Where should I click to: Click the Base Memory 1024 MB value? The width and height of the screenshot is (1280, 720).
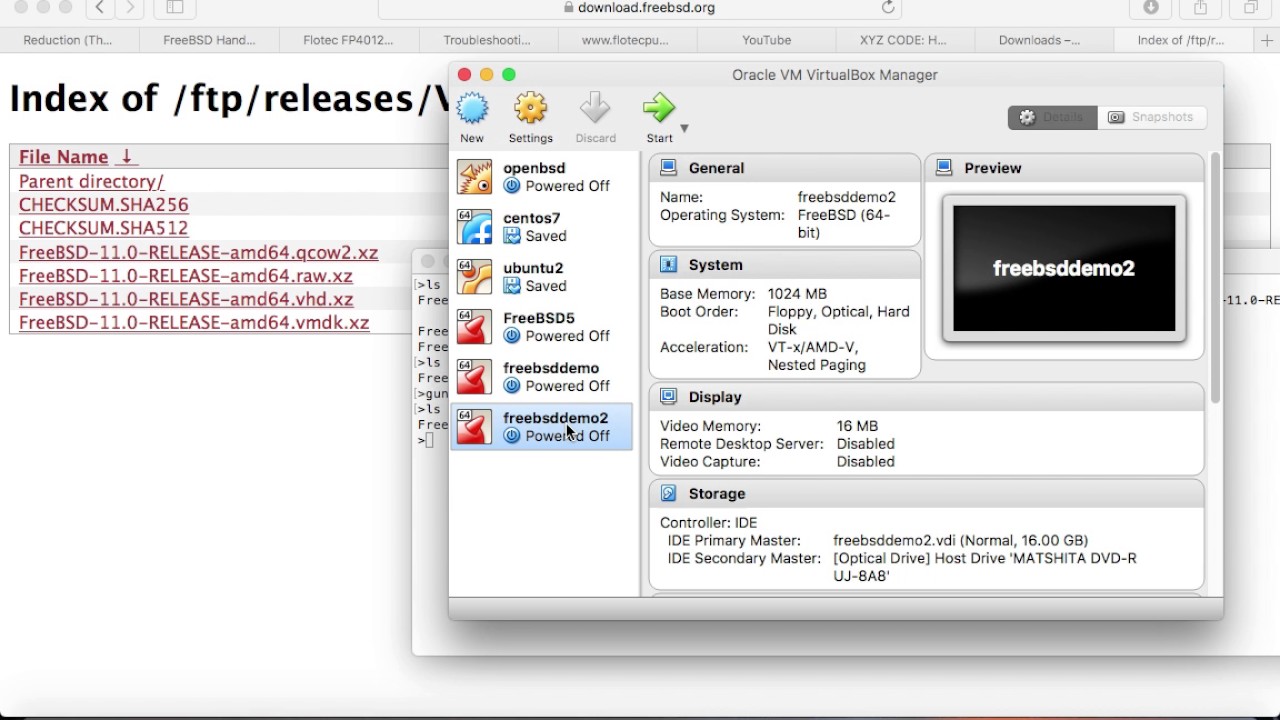tap(797, 294)
